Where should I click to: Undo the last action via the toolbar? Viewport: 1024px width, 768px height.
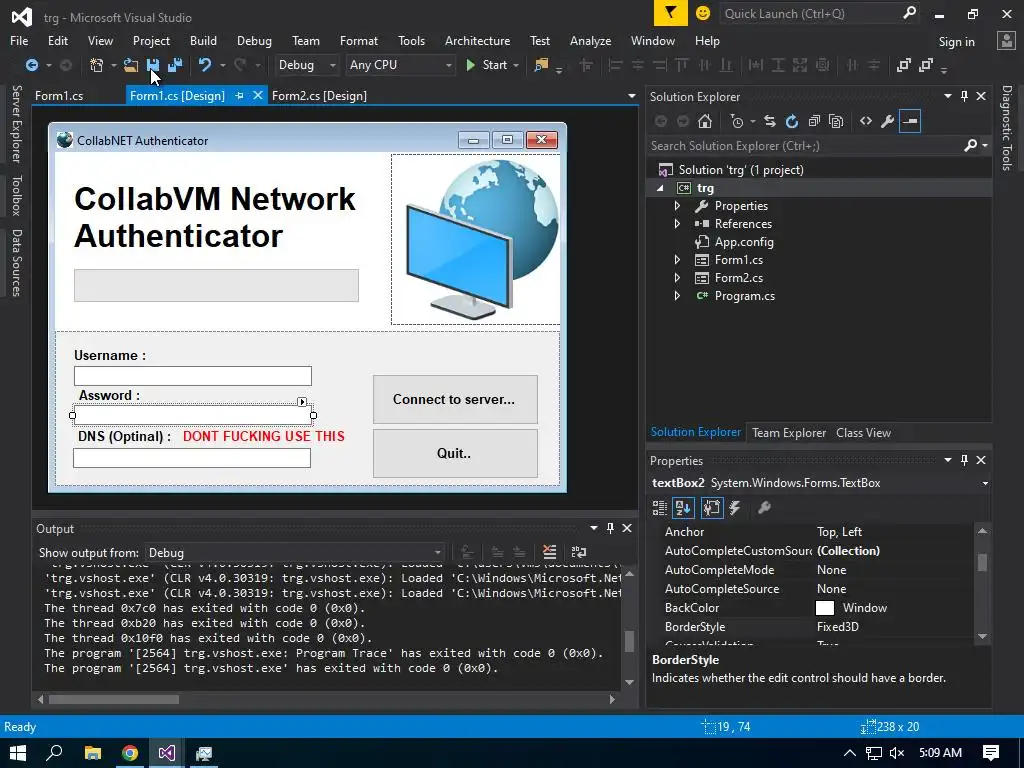tap(205, 65)
